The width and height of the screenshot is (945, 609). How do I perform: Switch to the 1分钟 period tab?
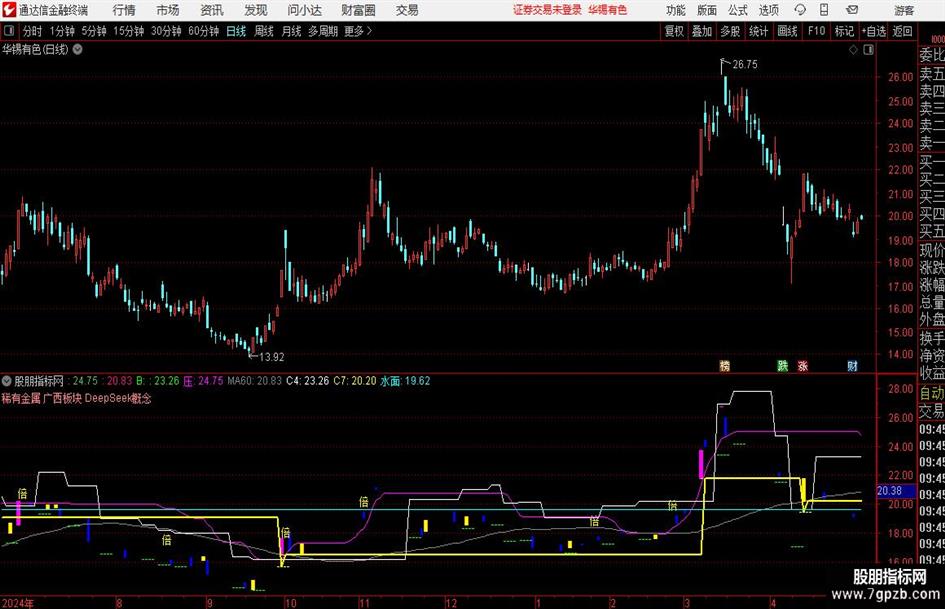click(62, 31)
